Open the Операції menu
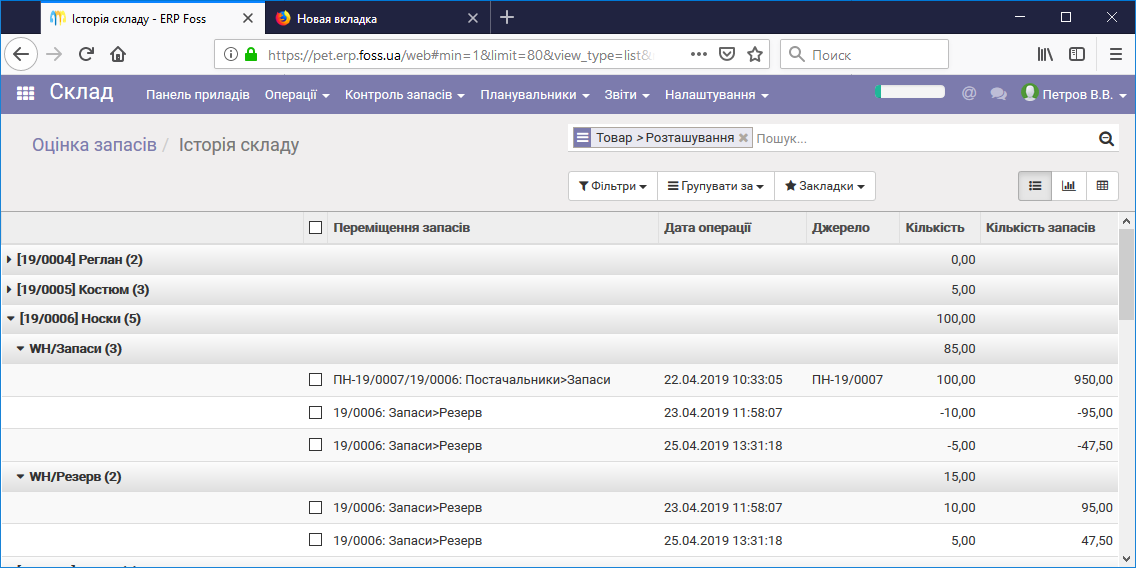 click(297, 95)
